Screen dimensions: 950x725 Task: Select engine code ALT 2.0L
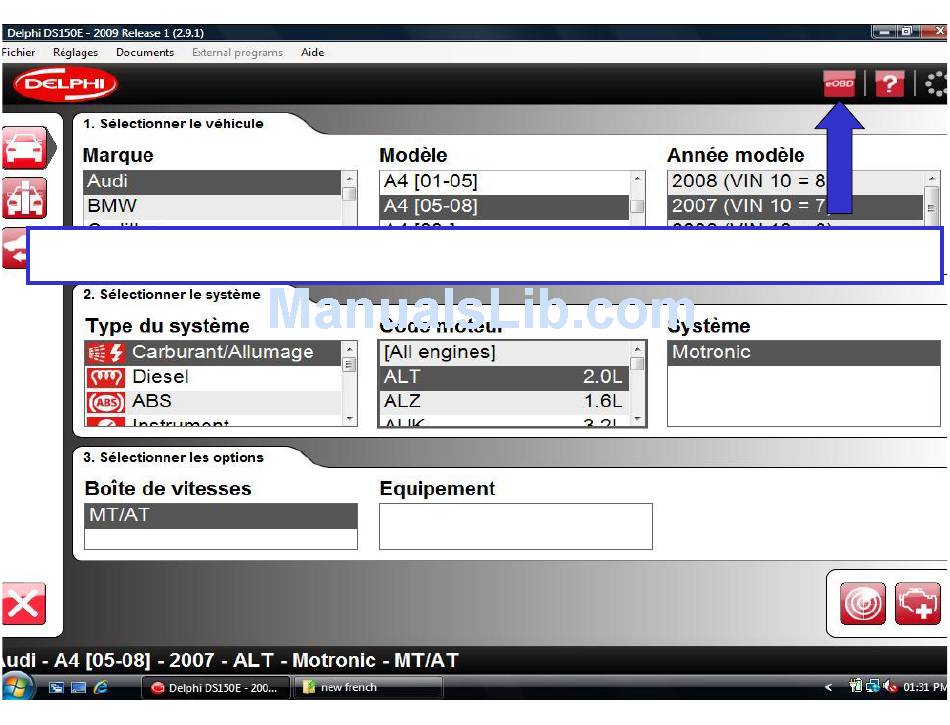pyautogui.click(x=505, y=377)
